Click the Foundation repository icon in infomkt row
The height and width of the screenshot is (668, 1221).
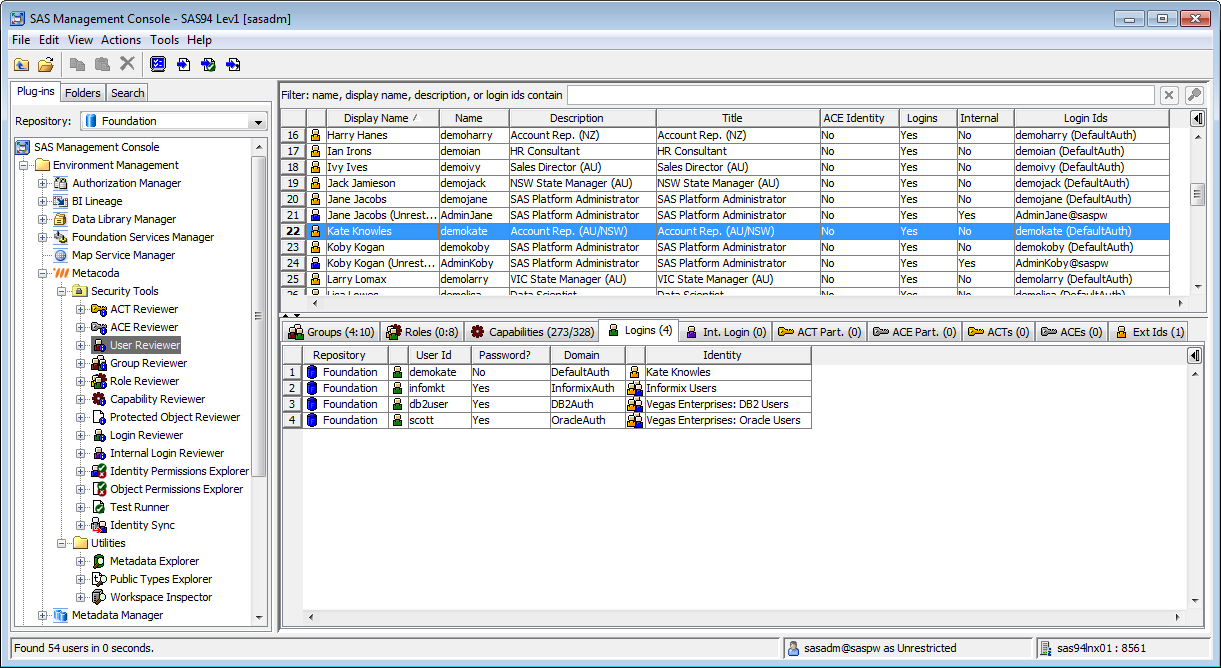[312, 388]
